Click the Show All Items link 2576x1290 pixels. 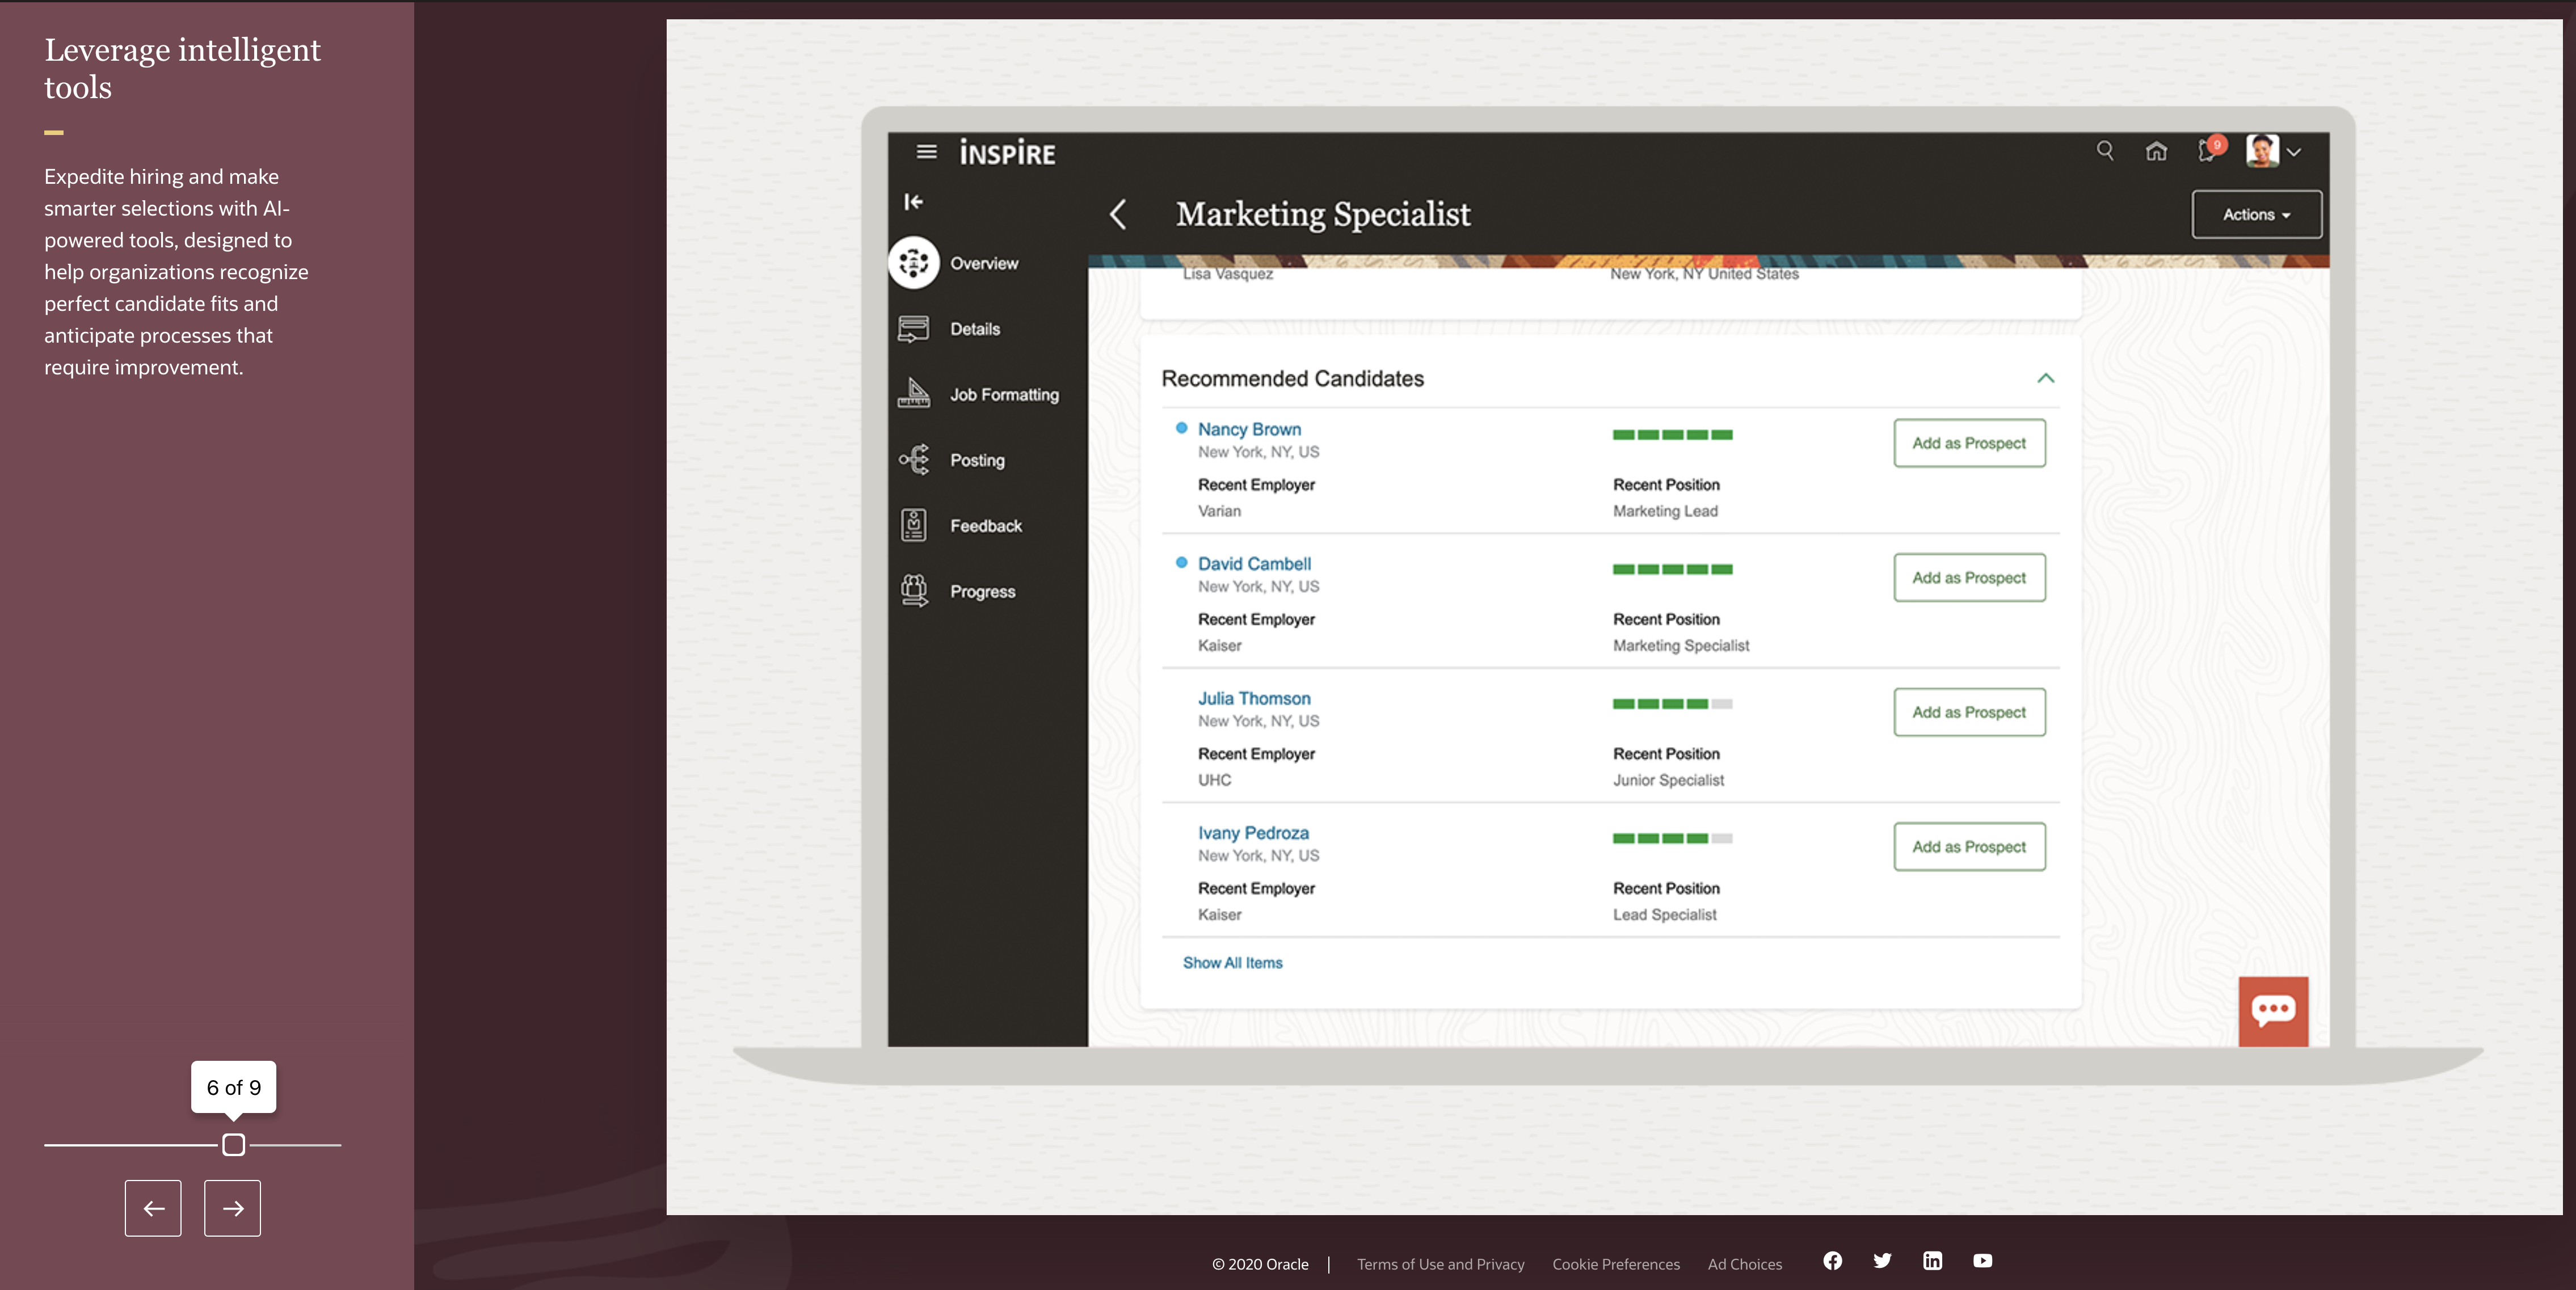pos(1232,963)
